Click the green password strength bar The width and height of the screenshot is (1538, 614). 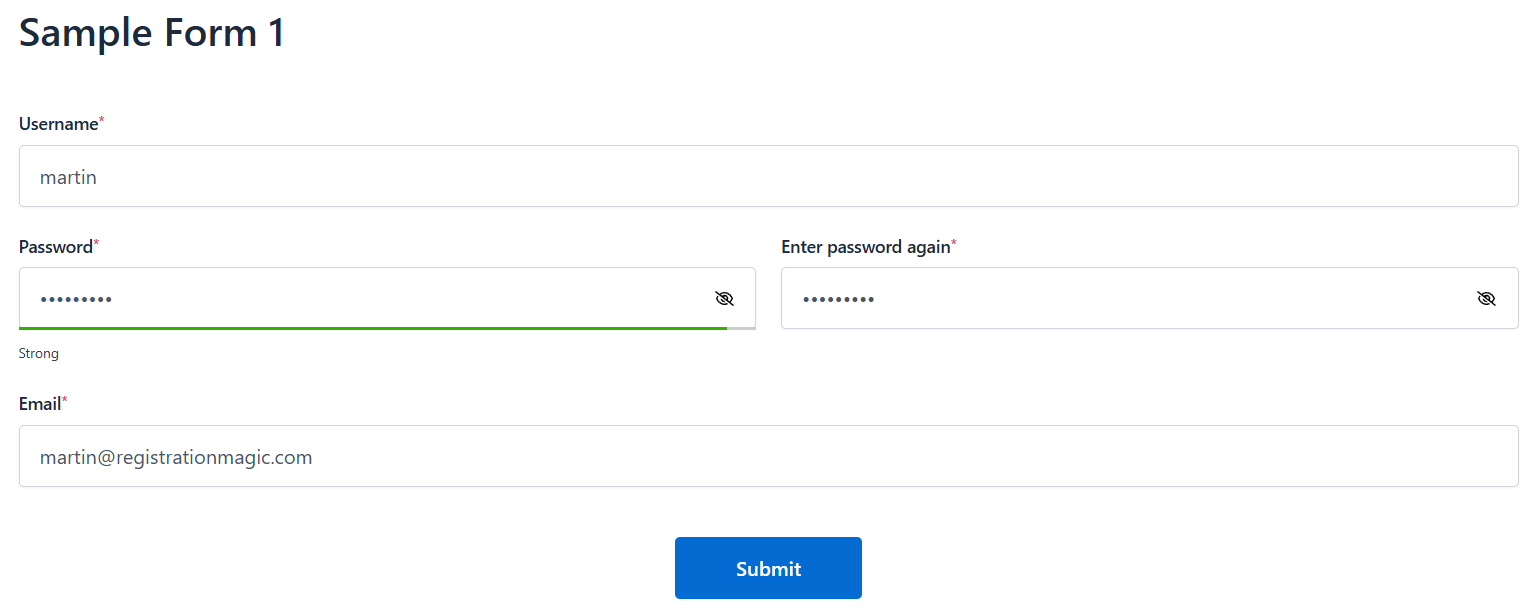[372, 327]
